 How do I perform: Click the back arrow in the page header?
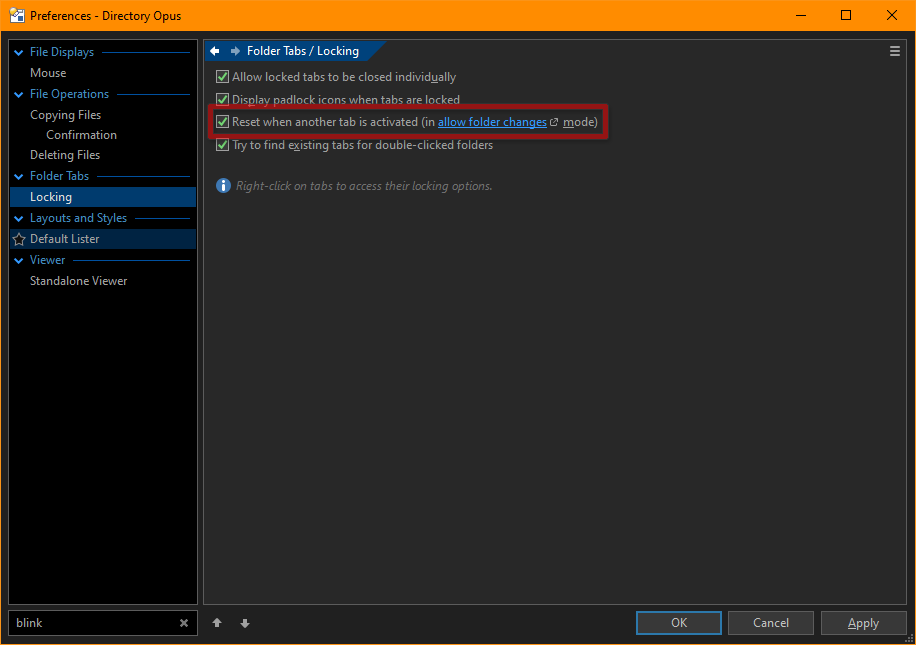215,51
